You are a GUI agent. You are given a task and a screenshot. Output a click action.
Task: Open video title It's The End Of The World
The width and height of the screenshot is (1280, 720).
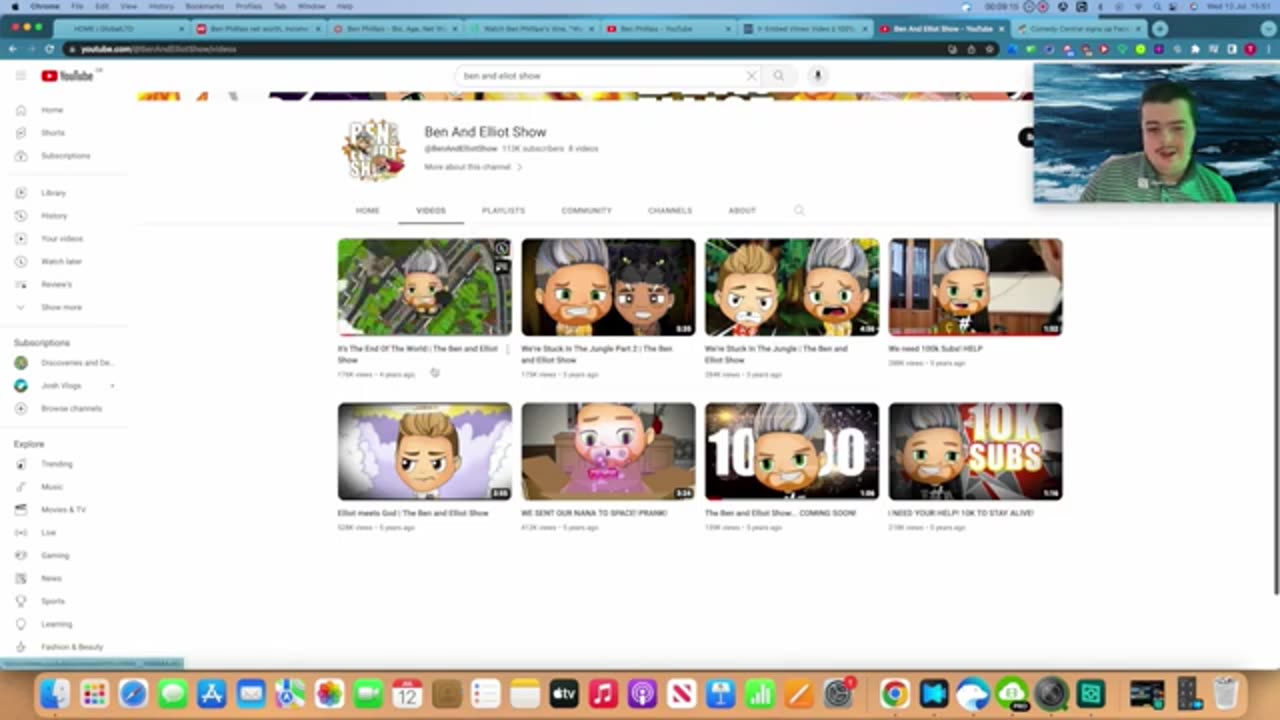(x=417, y=354)
